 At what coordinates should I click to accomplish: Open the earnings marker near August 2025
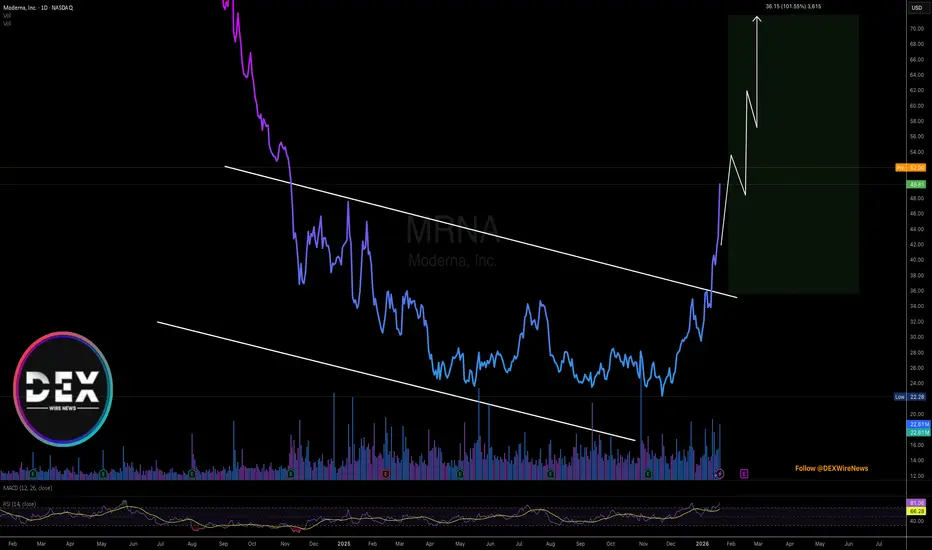click(551, 474)
